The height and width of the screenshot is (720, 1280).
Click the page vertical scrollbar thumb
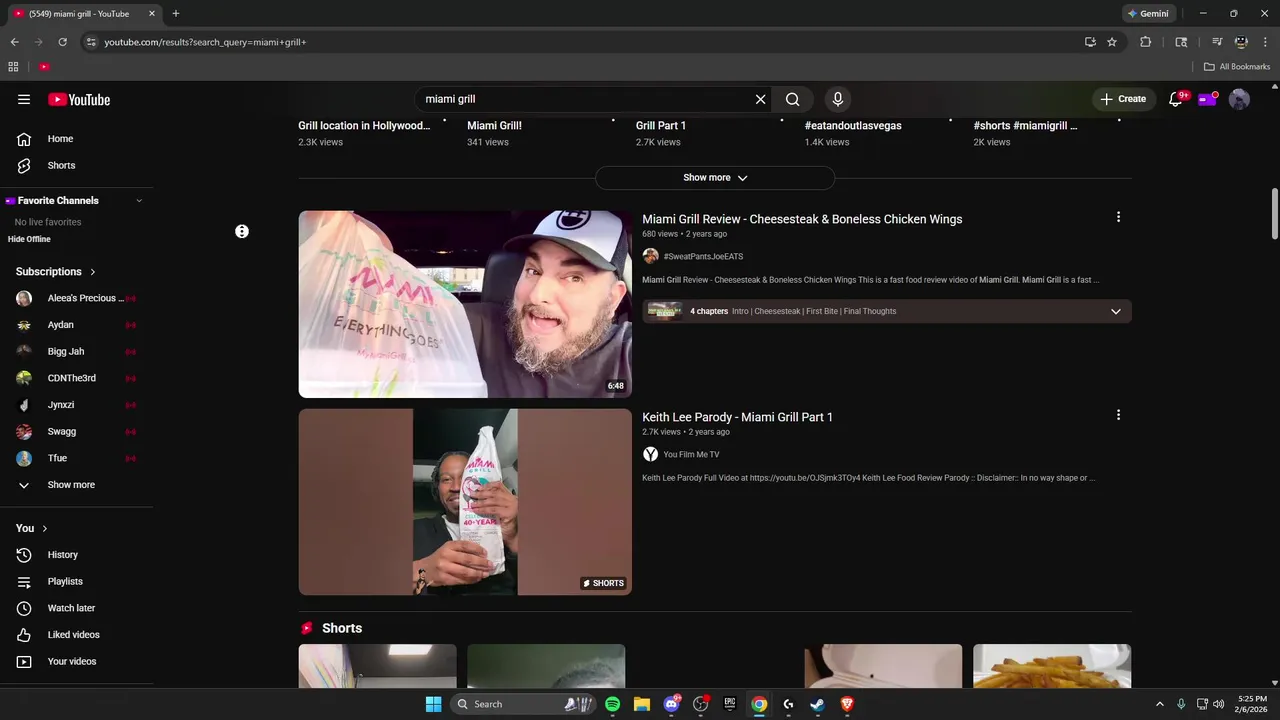tap(1275, 214)
